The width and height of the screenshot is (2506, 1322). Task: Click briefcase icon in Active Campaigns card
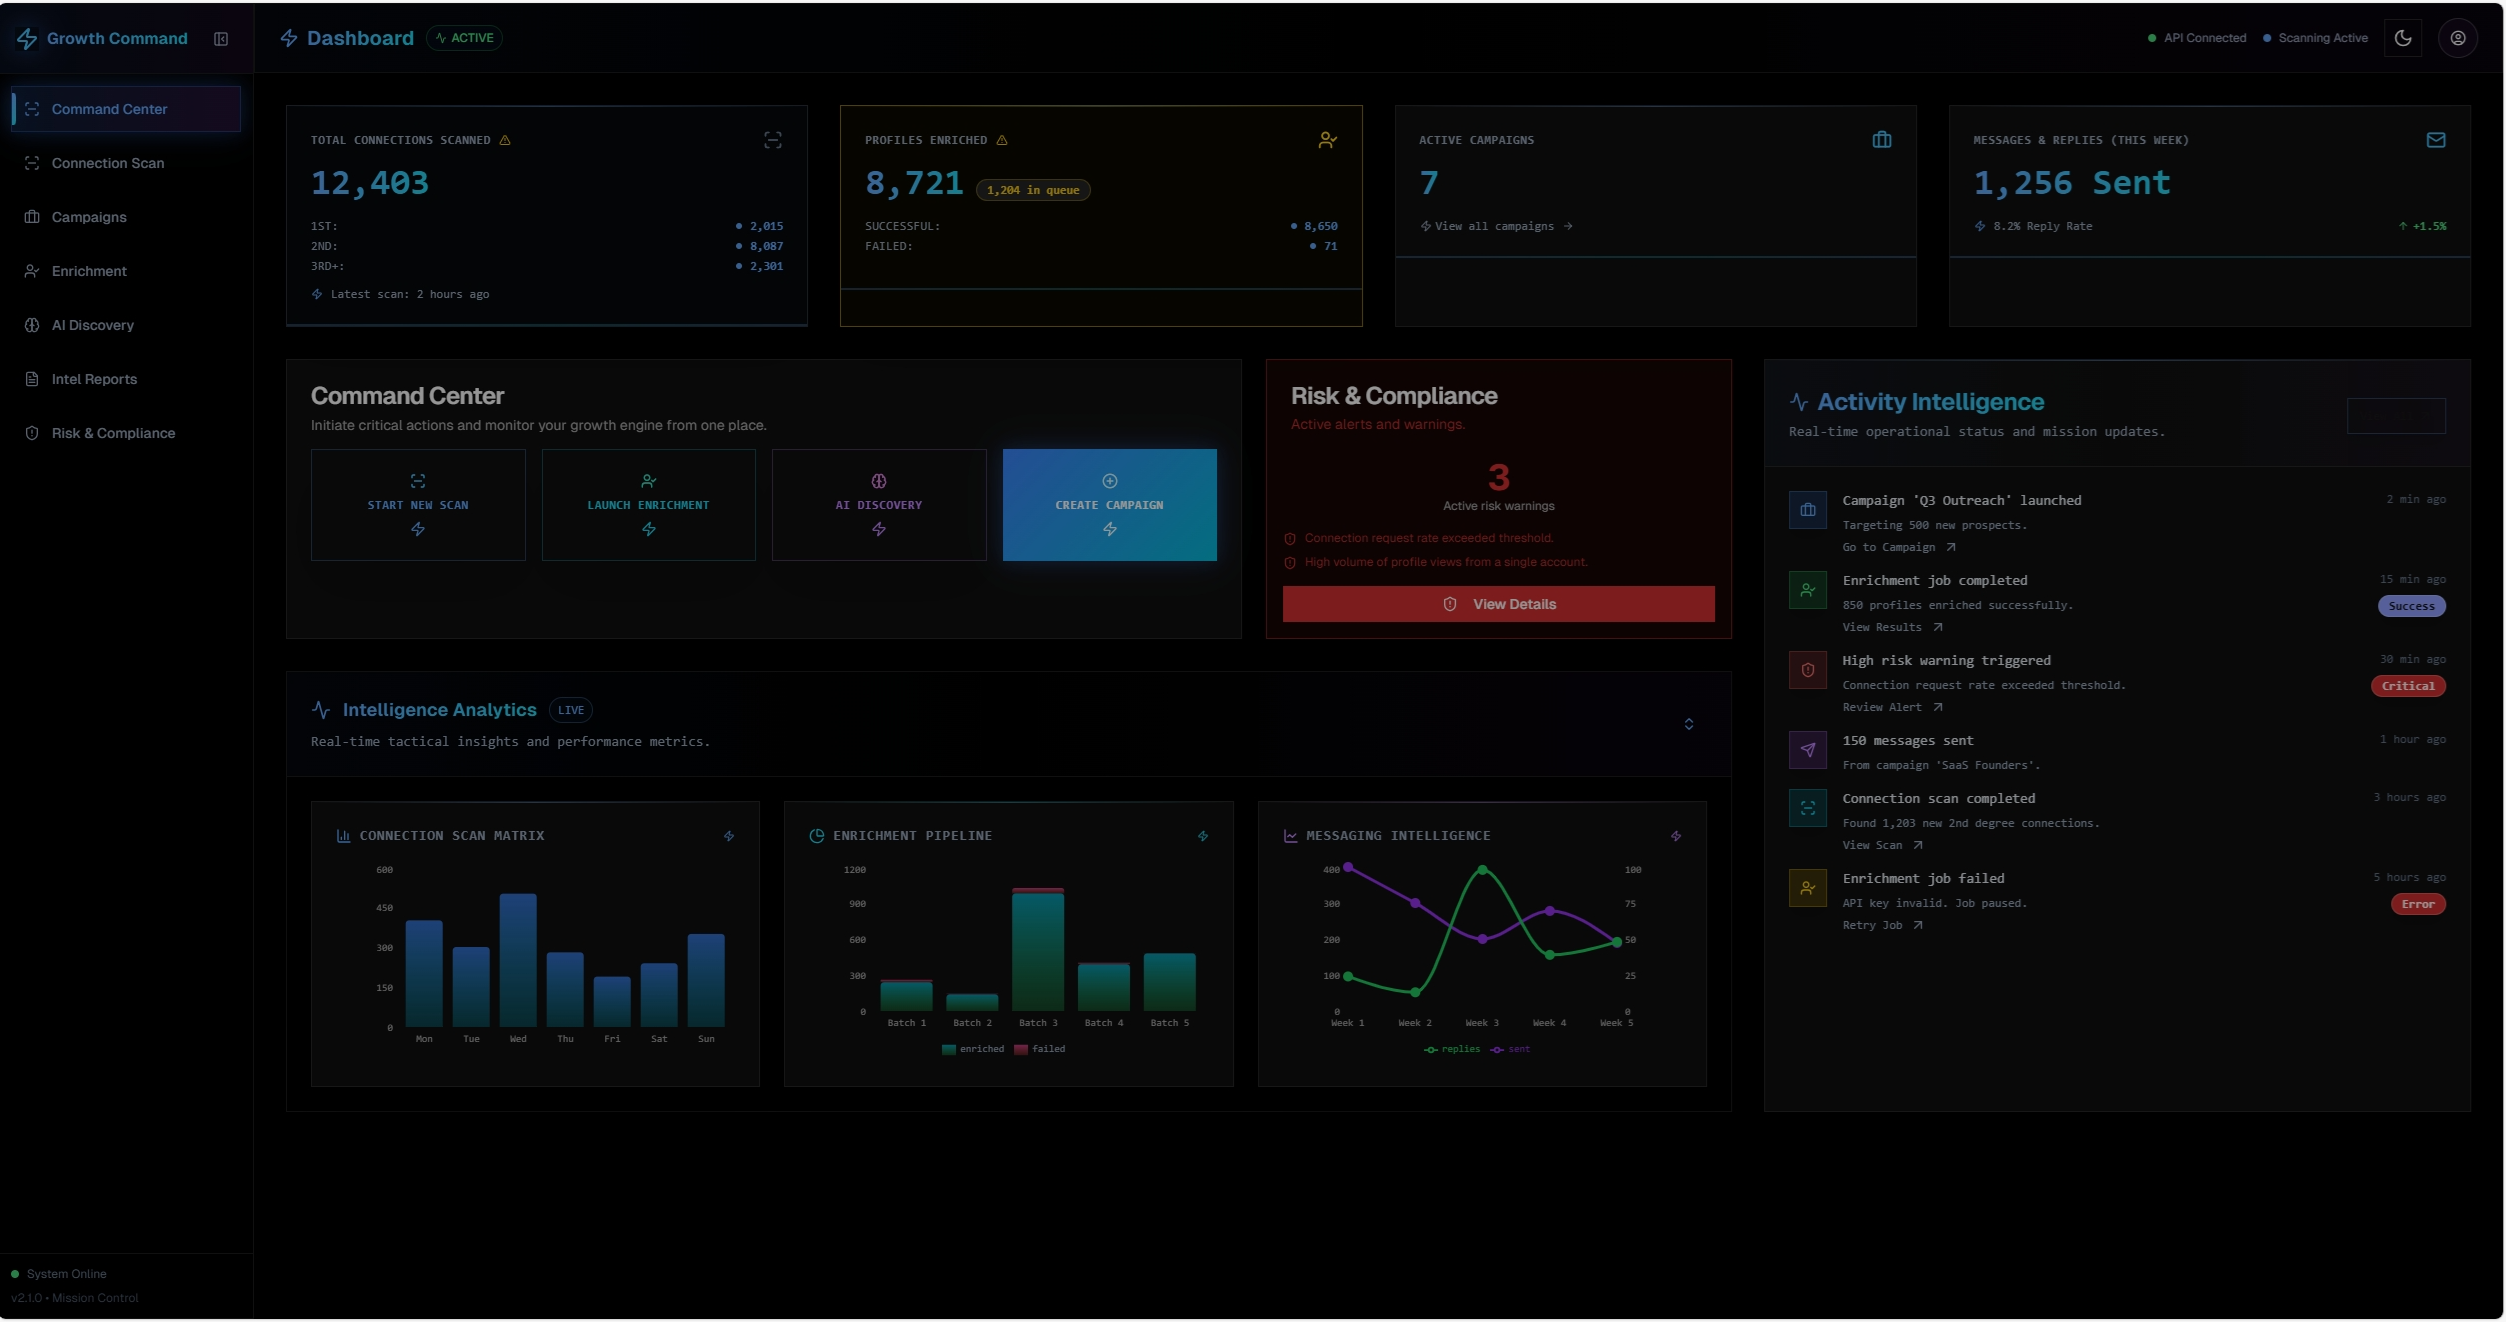pos(1881,140)
